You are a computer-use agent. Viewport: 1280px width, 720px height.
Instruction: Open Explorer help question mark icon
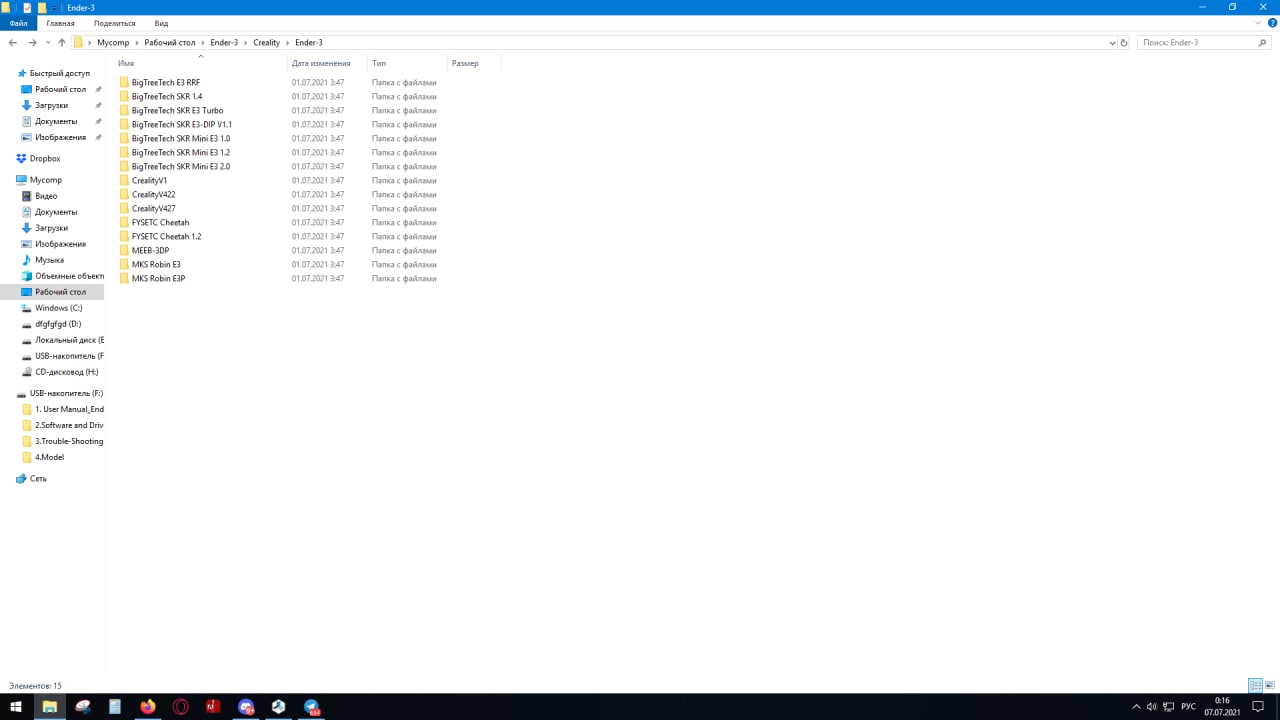(x=1272, y=23)
